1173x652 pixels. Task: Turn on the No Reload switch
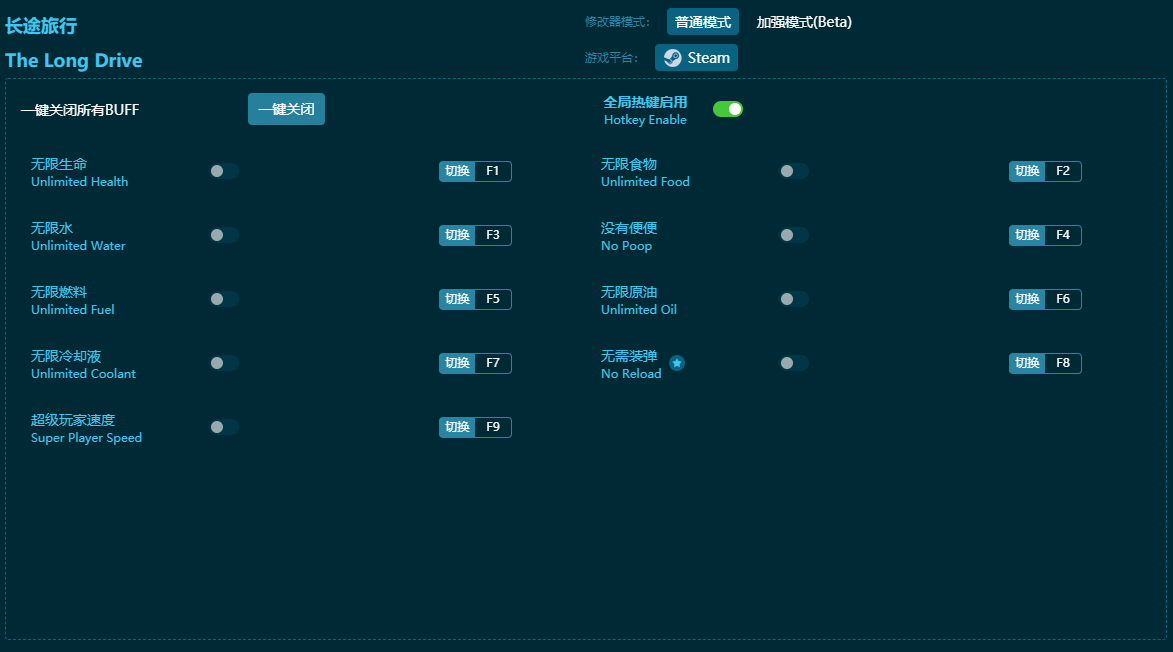coord(794,363)
